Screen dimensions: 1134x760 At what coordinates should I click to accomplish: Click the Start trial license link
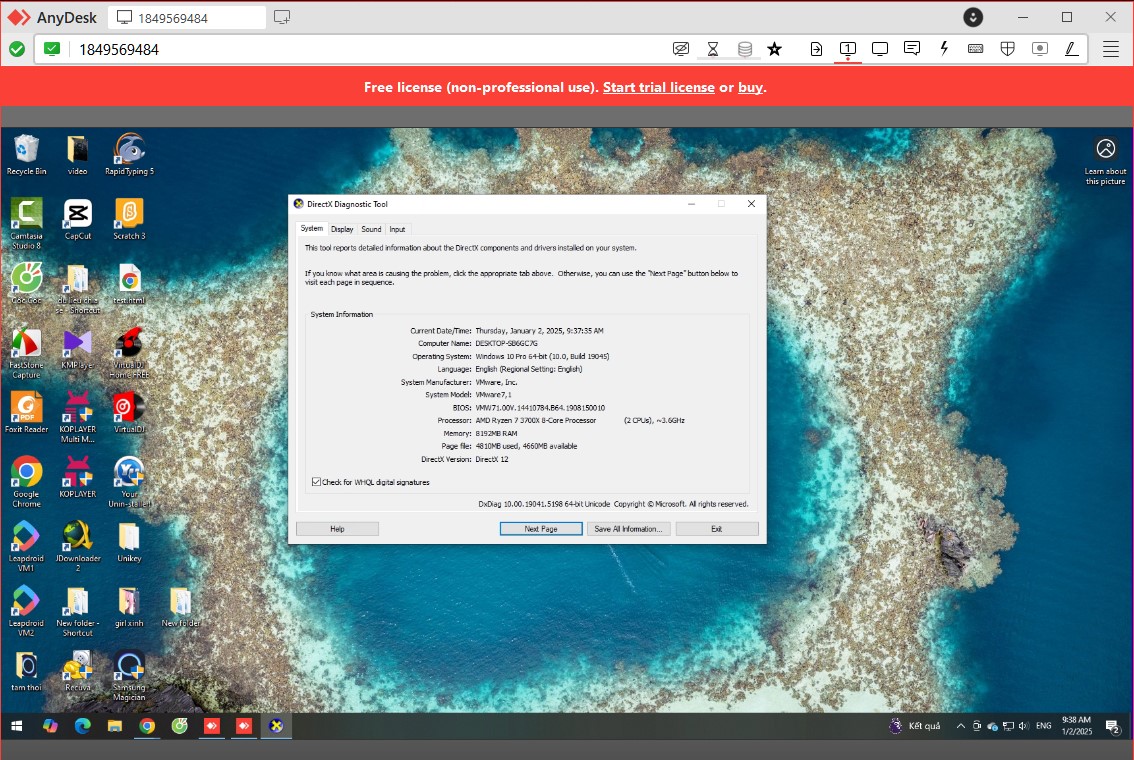click(658, 87)
